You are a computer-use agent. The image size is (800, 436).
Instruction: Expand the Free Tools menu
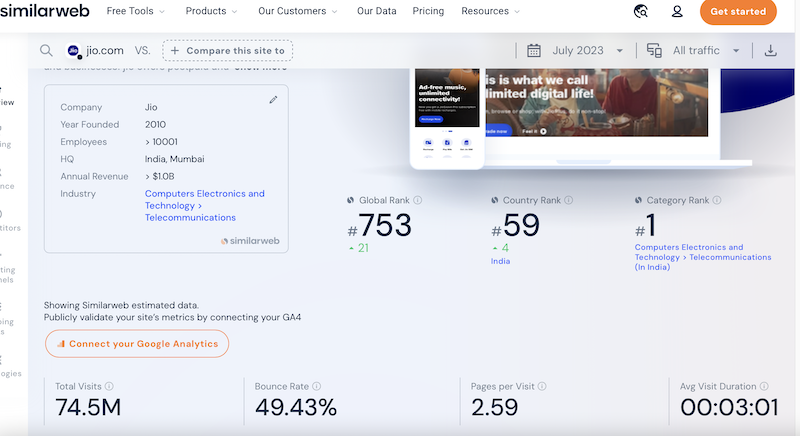[x=137, y=12]
